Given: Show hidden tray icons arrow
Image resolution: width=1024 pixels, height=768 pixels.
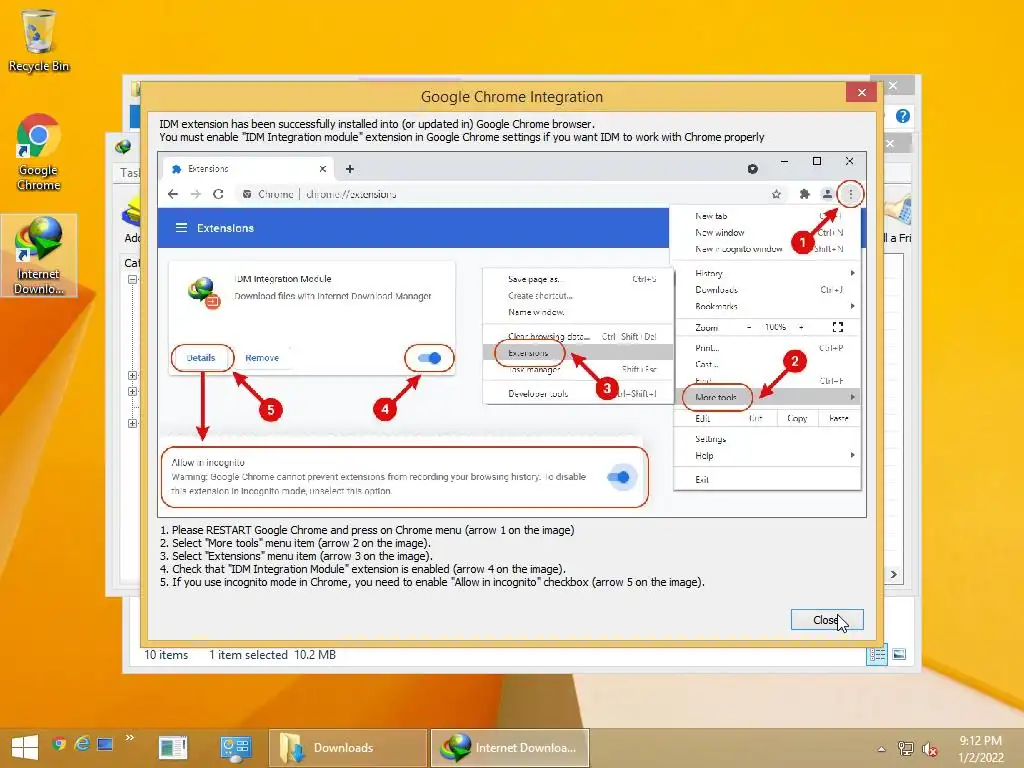Looking at the screenshot, I should [881, 749].
